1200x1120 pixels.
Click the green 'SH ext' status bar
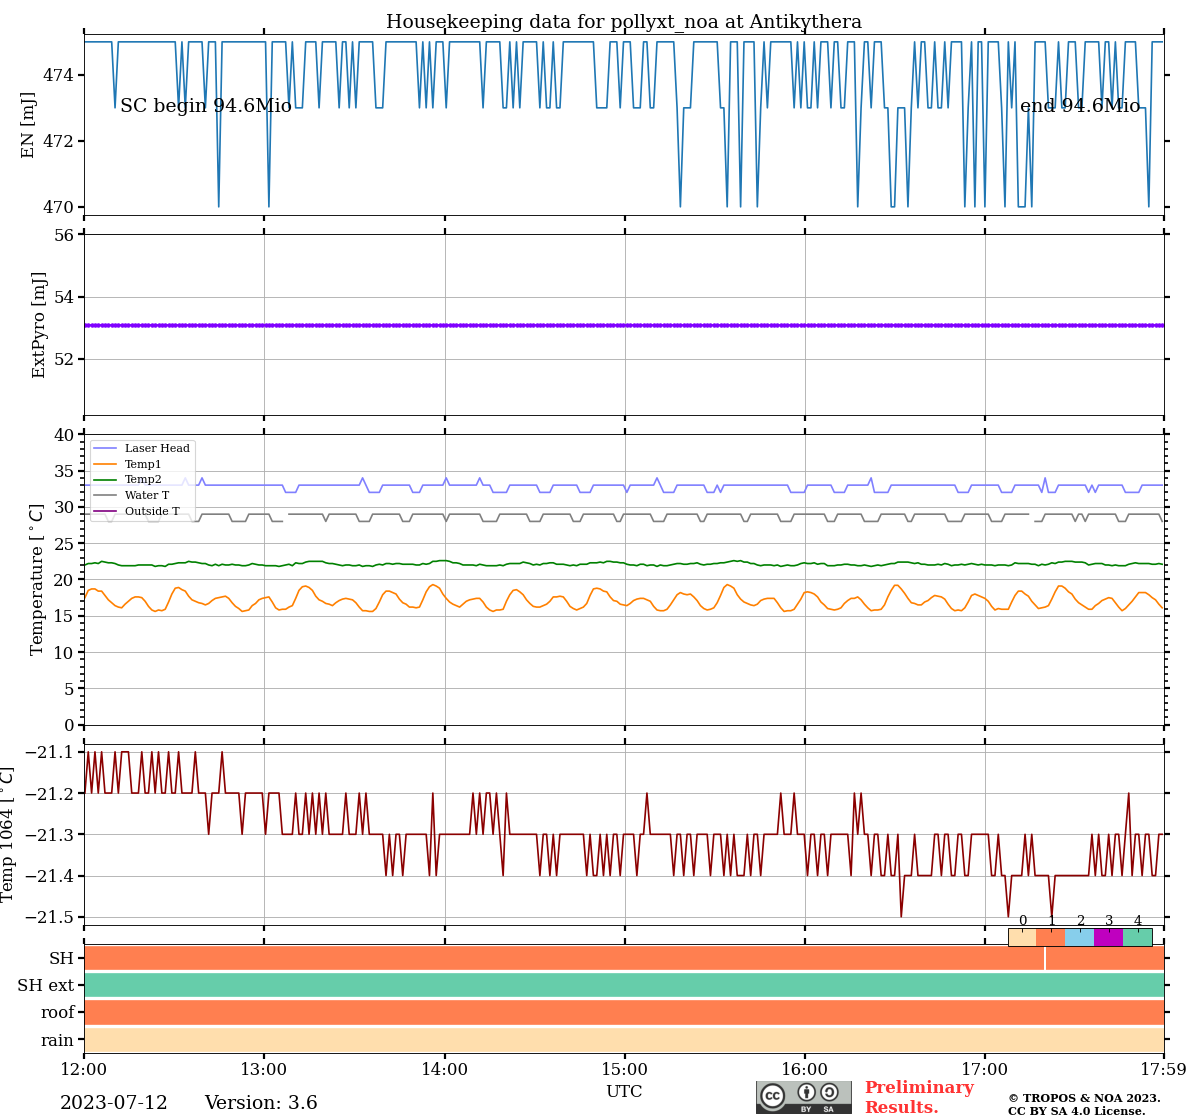pos(624,985)
